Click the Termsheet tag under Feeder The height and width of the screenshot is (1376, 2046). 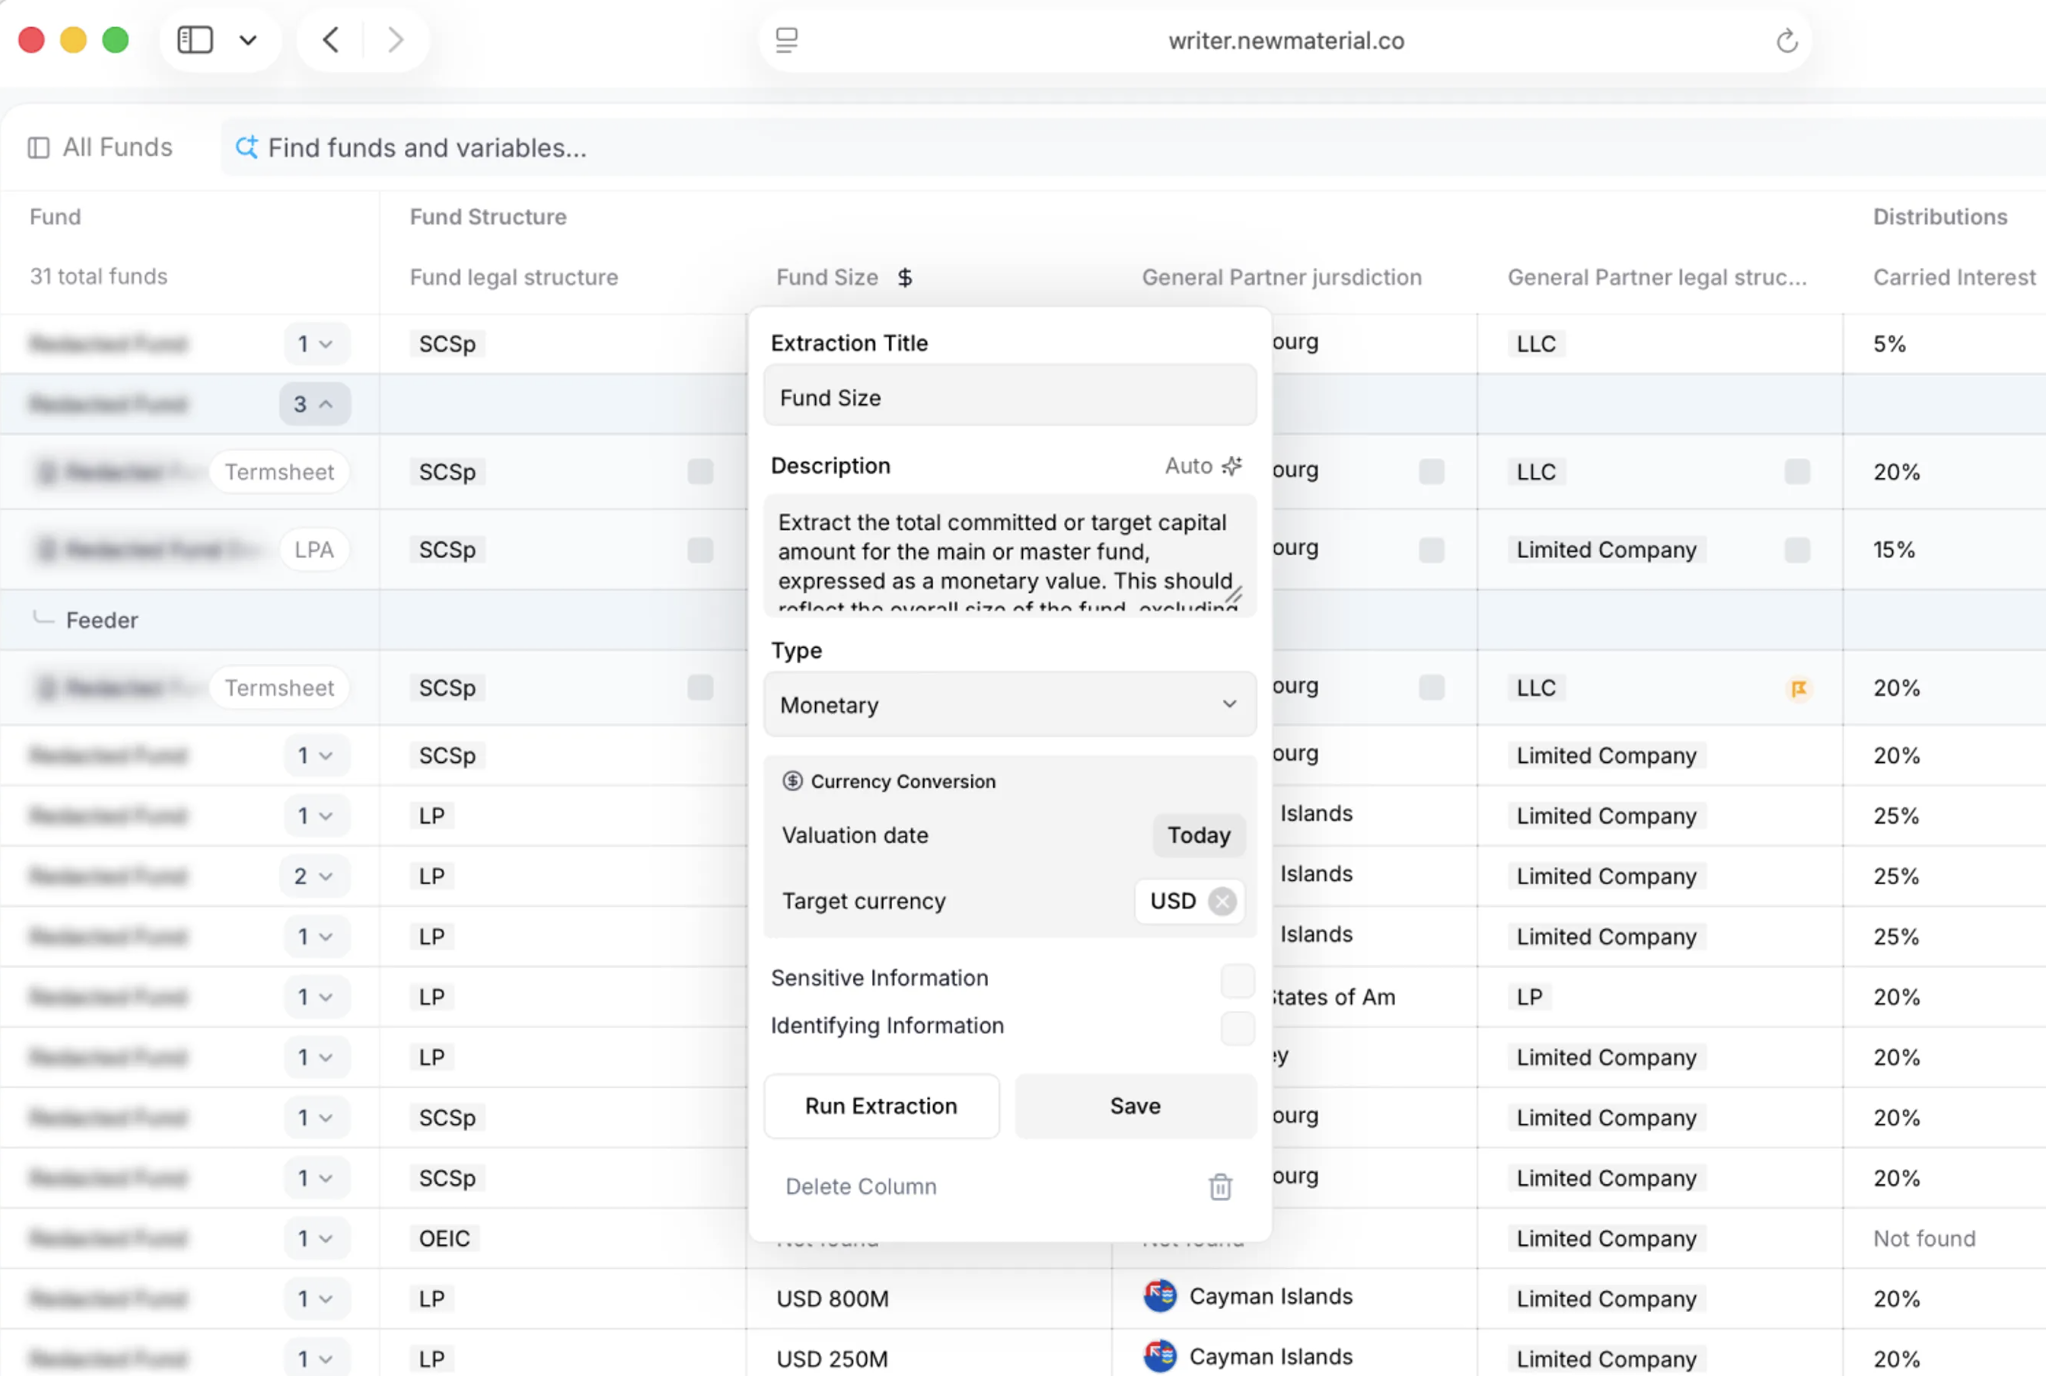click(x=279, y=688)
